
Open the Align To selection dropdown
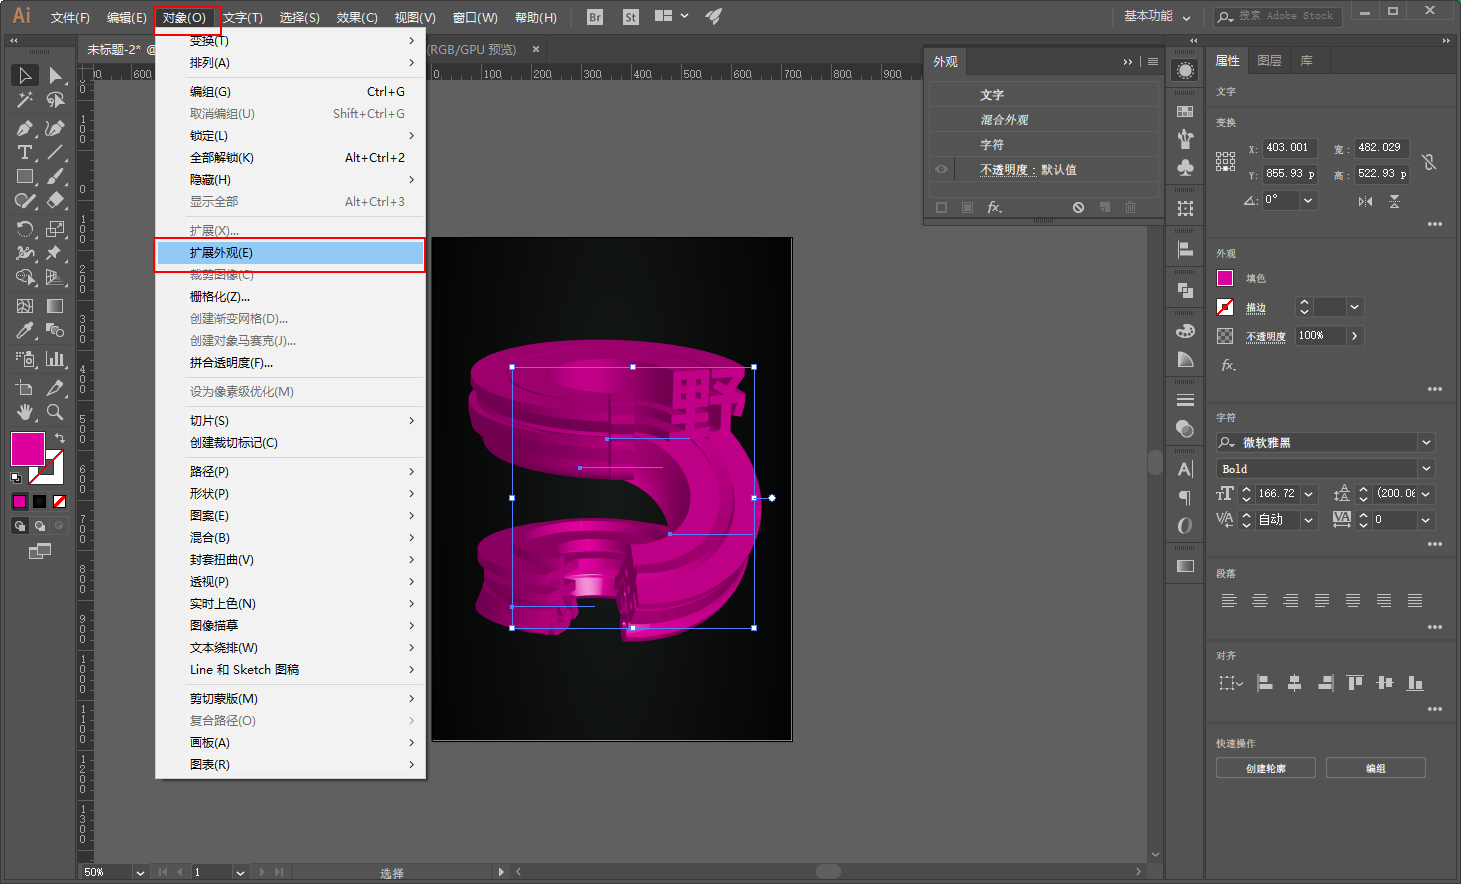(1230, 683)
